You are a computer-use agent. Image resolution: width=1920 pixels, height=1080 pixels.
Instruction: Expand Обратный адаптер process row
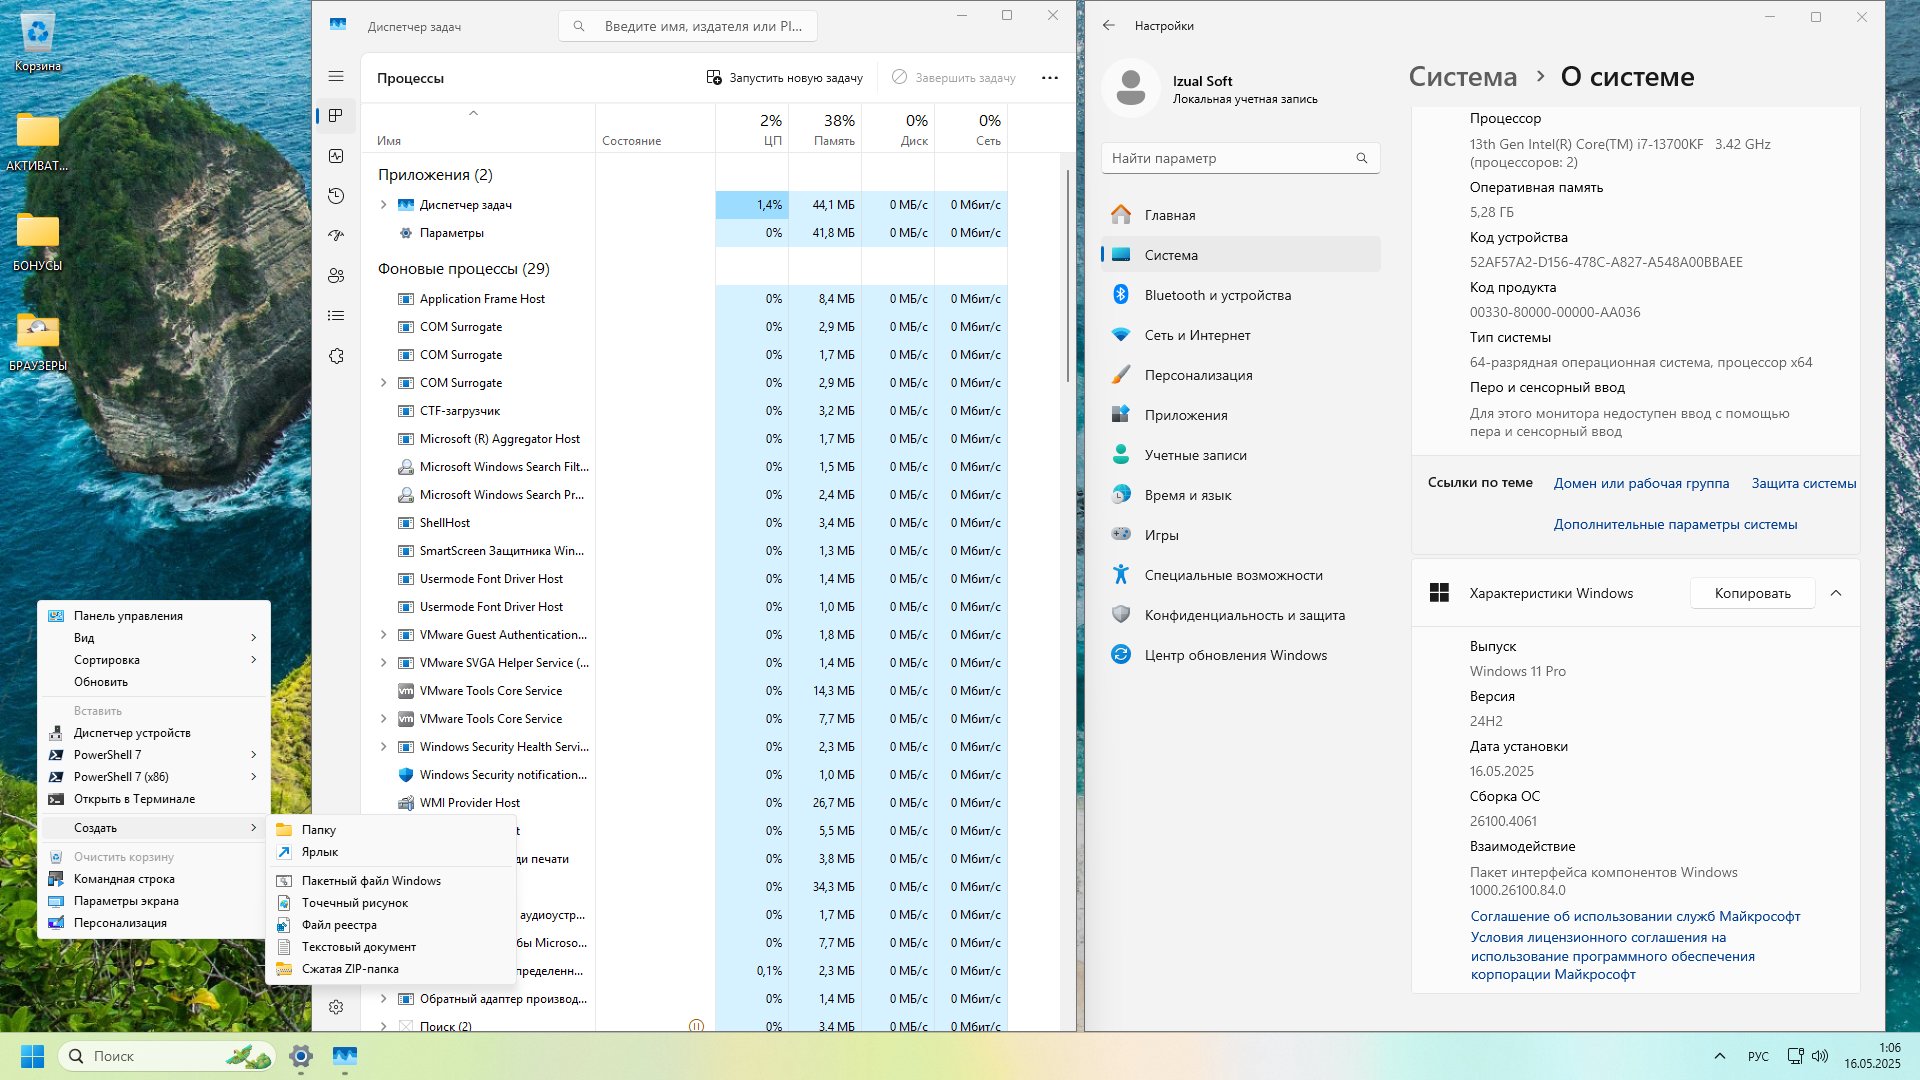tap(383, 998)
